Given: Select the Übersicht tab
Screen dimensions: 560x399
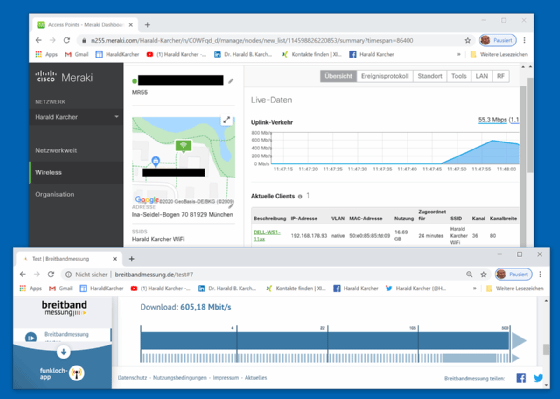Looking at the screenshot, I should (x=338, y=76).
